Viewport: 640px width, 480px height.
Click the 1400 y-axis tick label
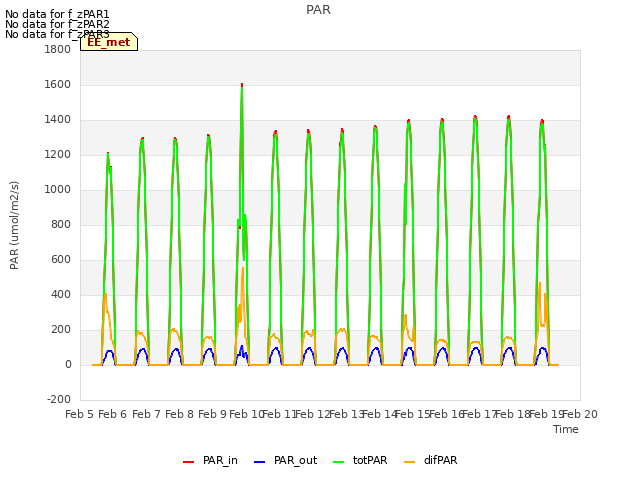click(x=58, y=120)
